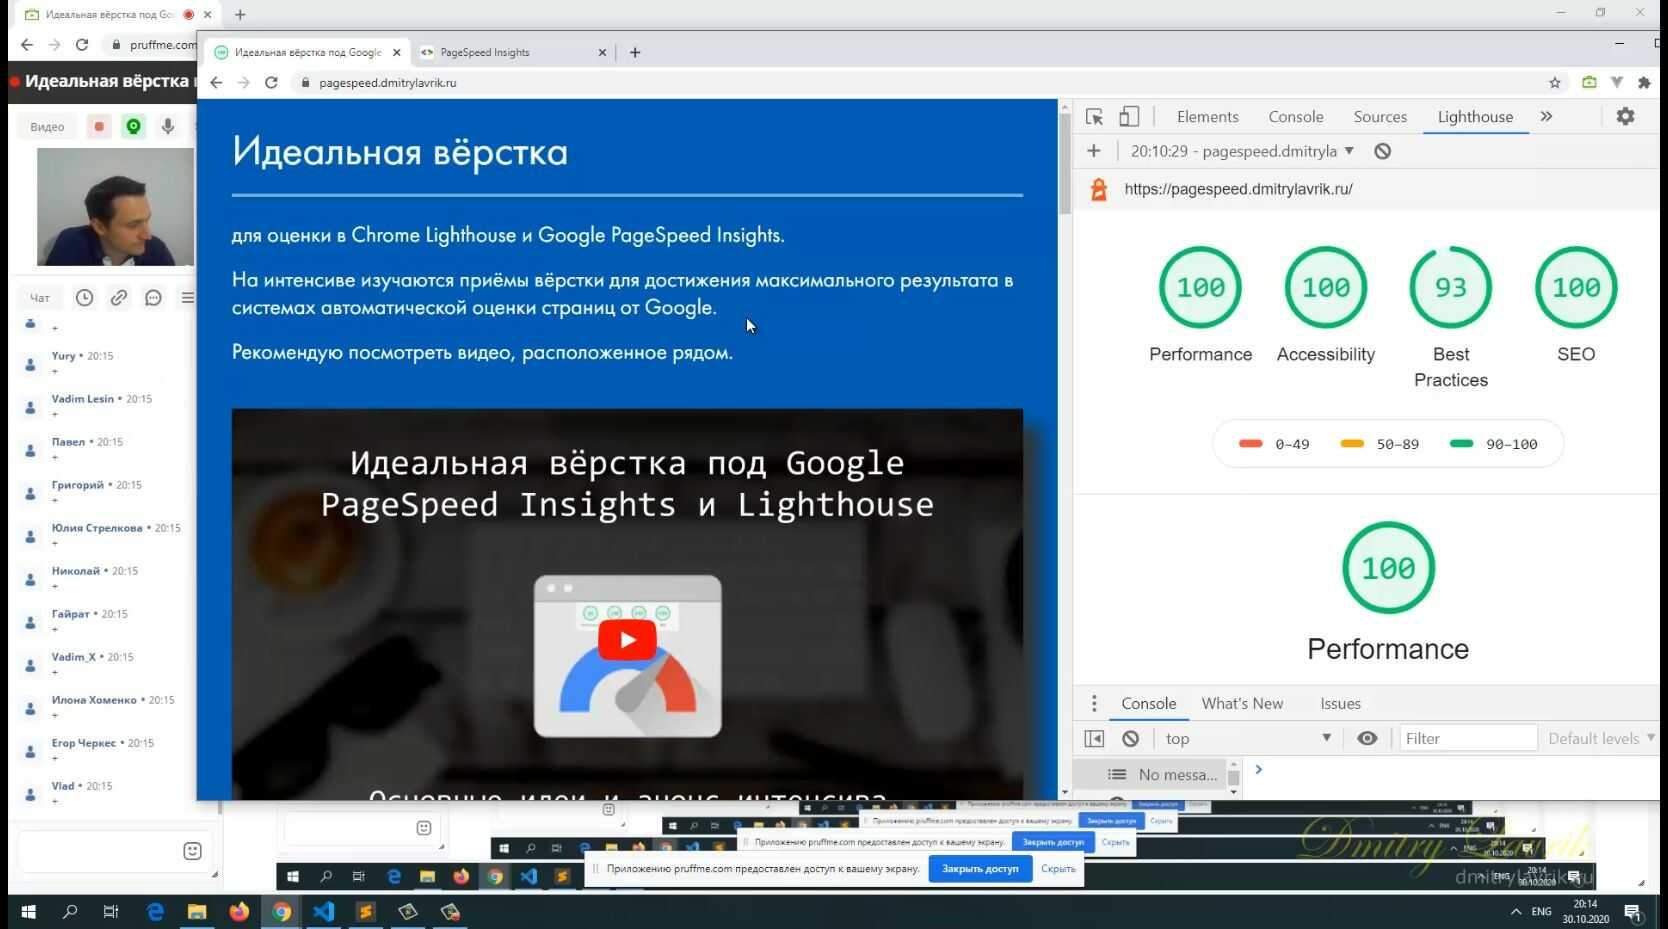Image resolution: width=1668 pixels, height=929 pixels.
Task: Open the Lighthouse report selector dropdown
Action: [x=1243, y=151]
